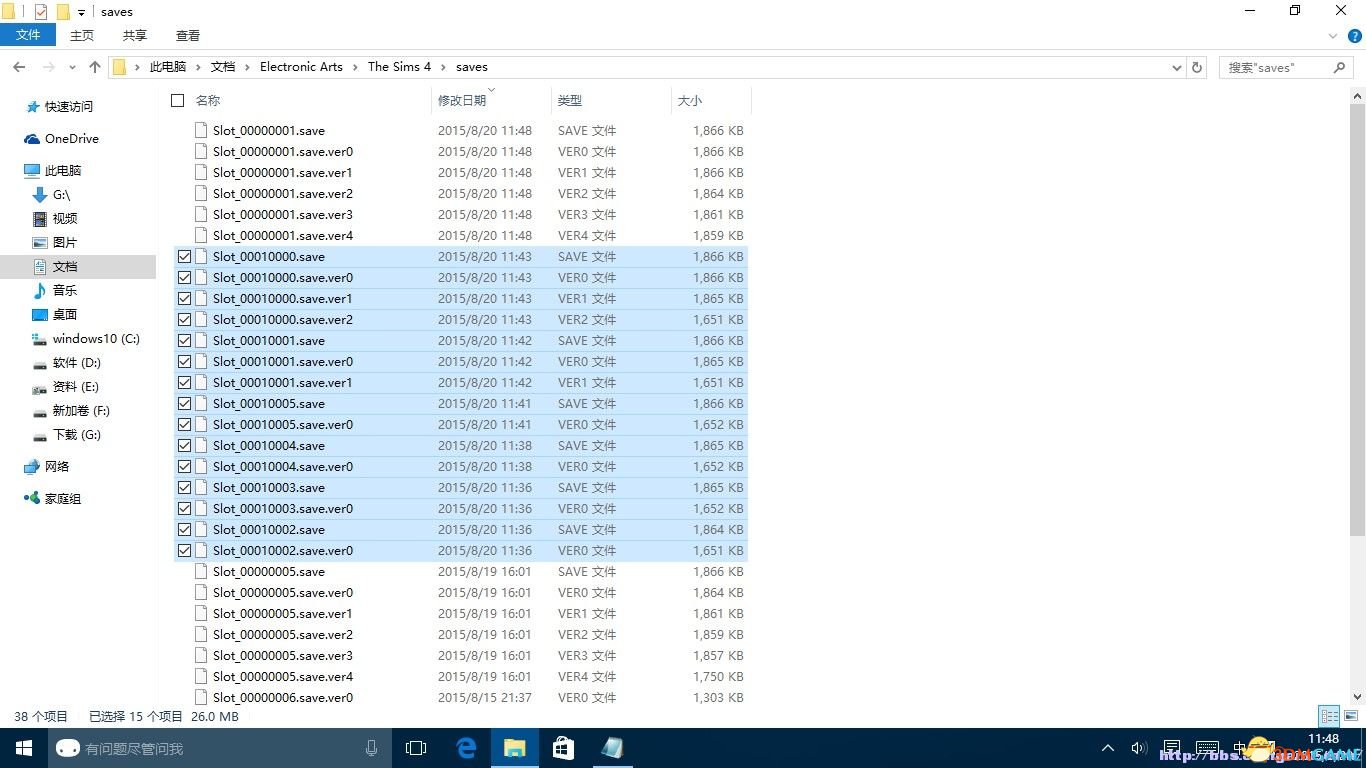The image size is (1366, 768).
Task: Open the 文件 menu
Action: pos(28,35)
